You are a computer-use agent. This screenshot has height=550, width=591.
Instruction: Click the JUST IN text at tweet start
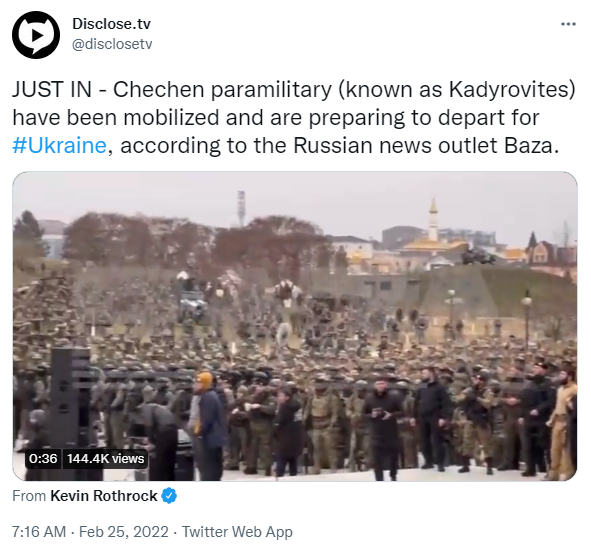(52, 90)
